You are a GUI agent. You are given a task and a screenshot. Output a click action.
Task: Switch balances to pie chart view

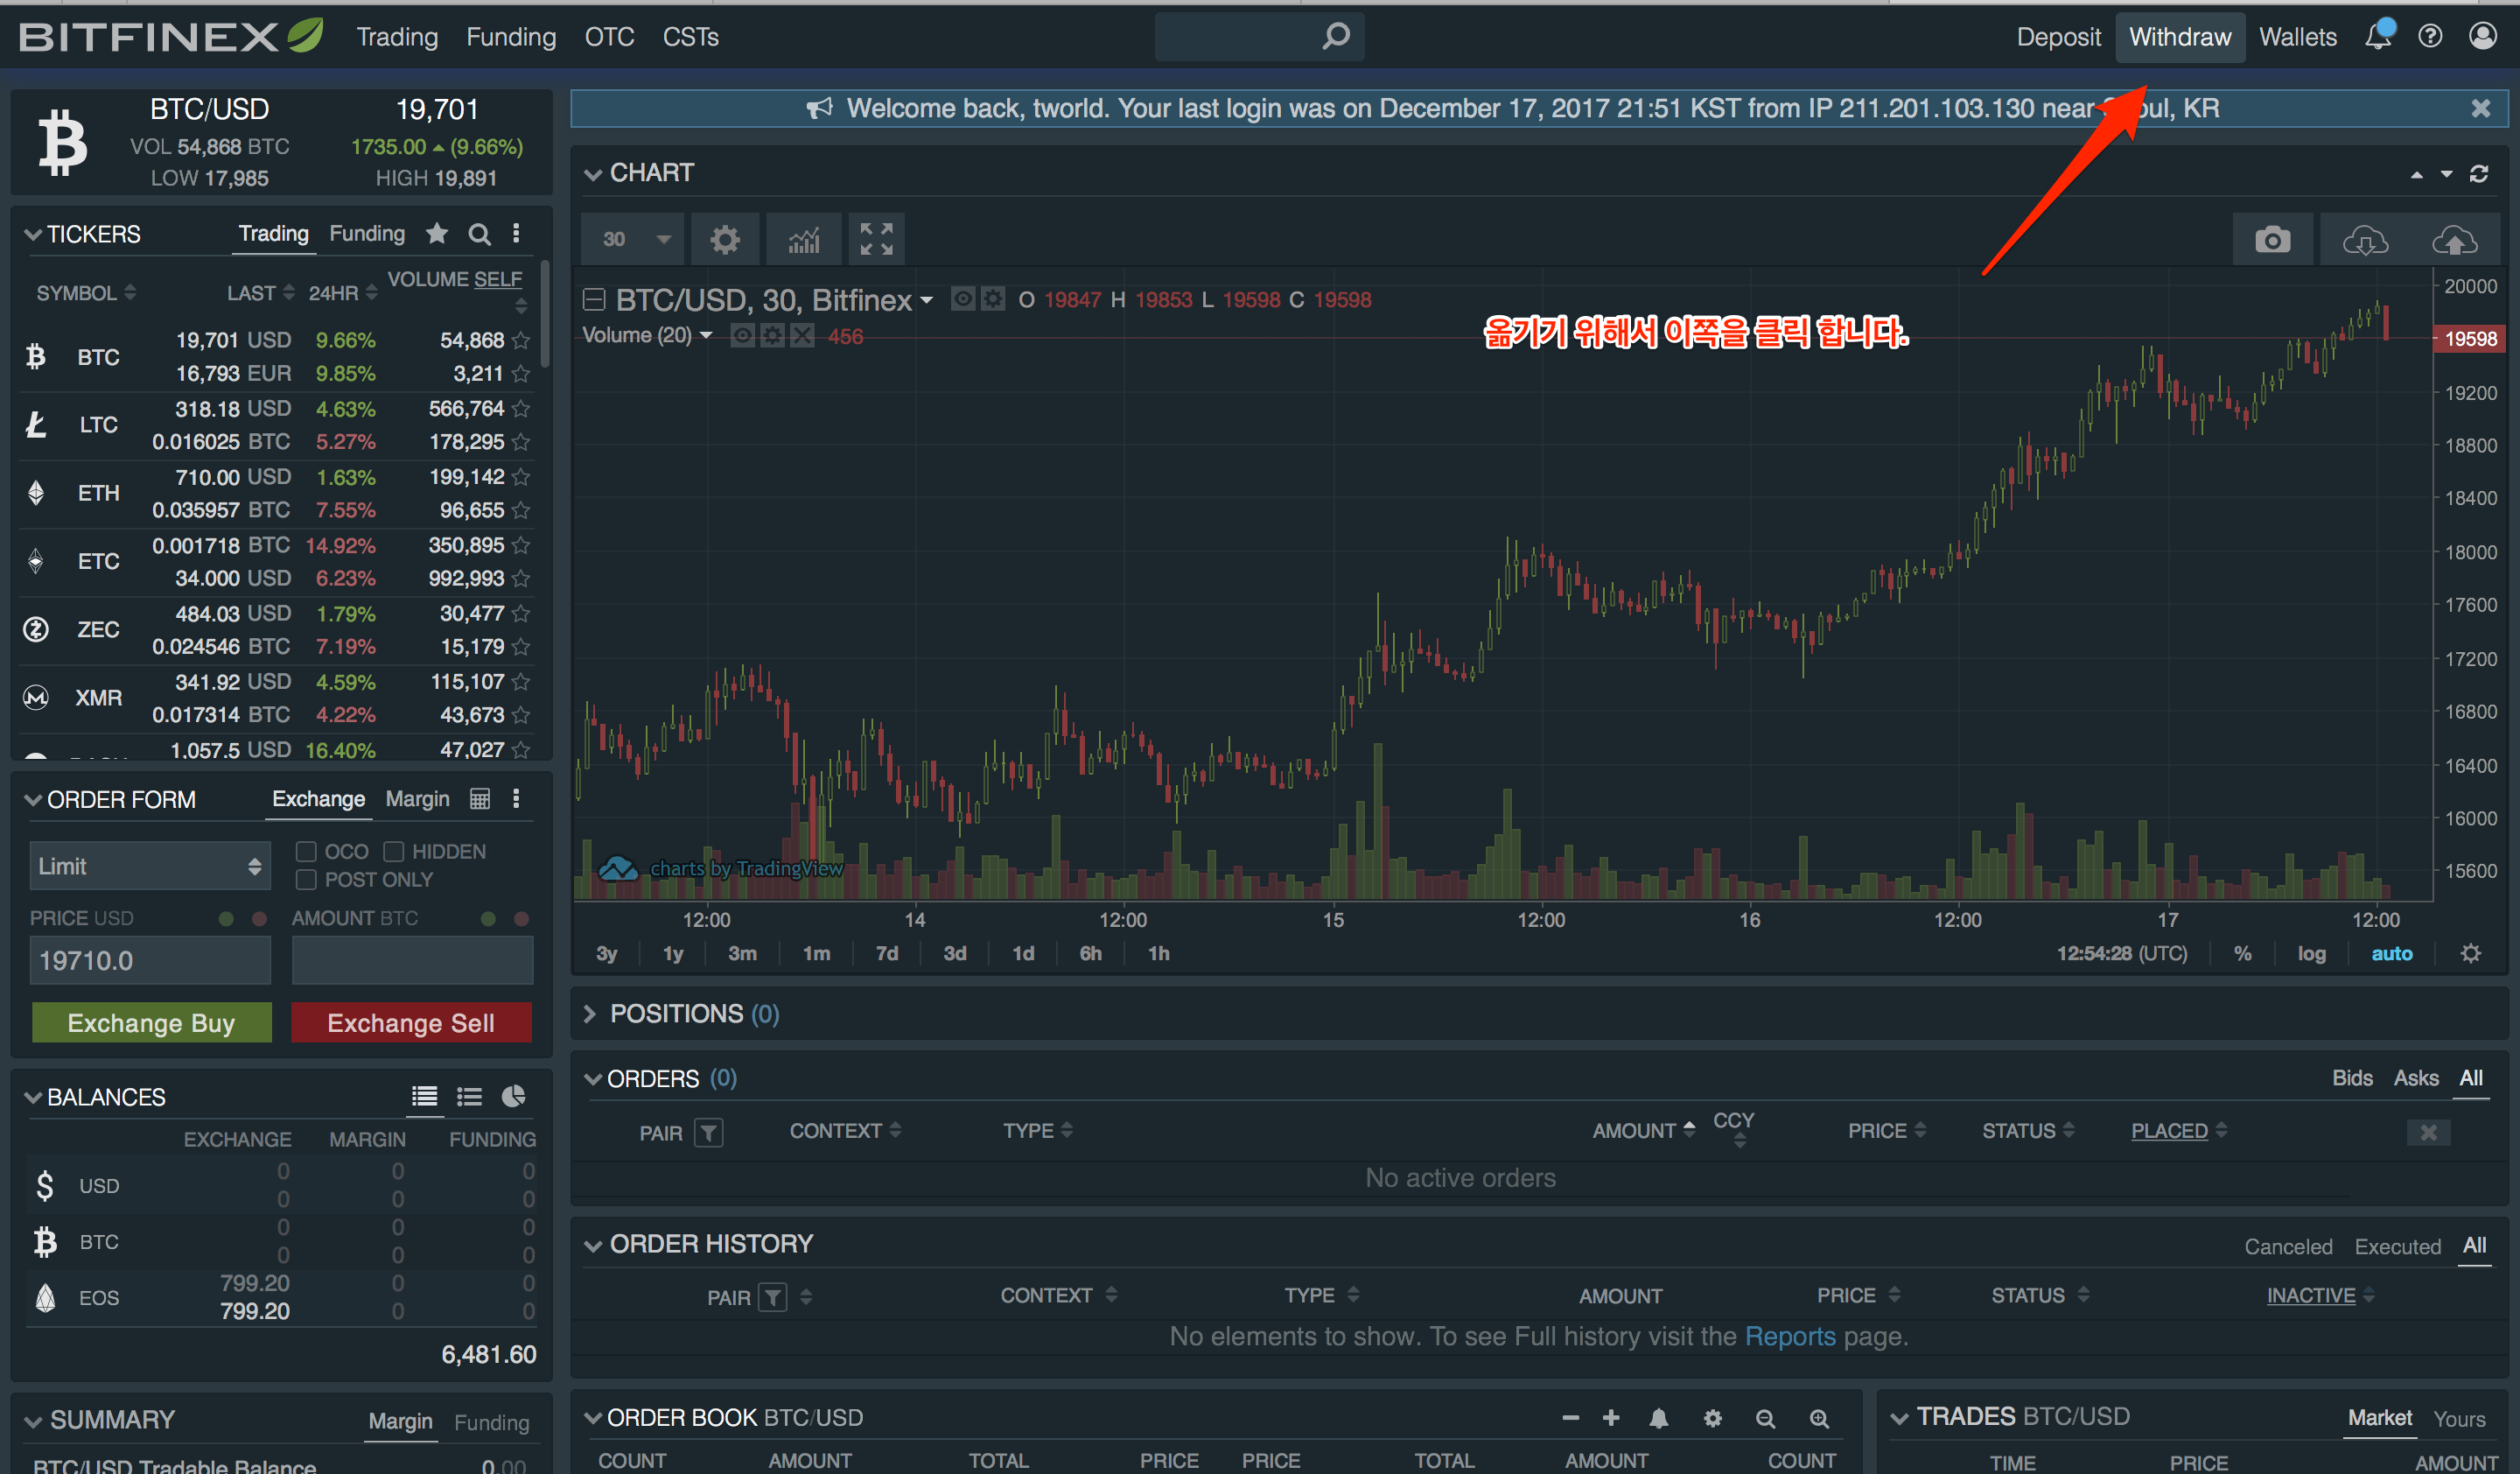click(513, 1097)
